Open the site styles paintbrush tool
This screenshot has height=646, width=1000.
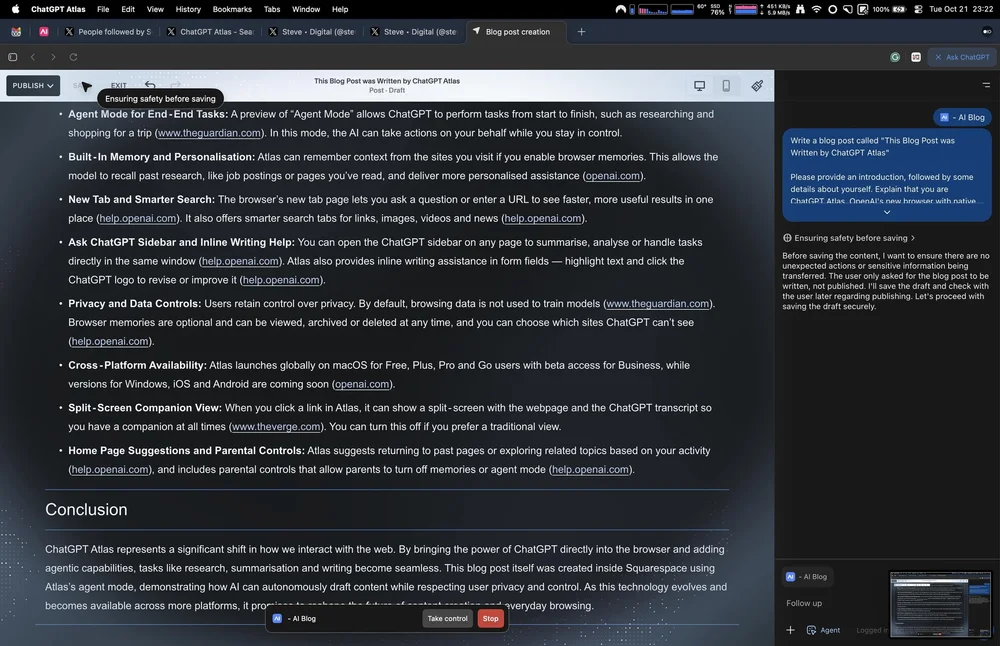click(x=757, y=85)
